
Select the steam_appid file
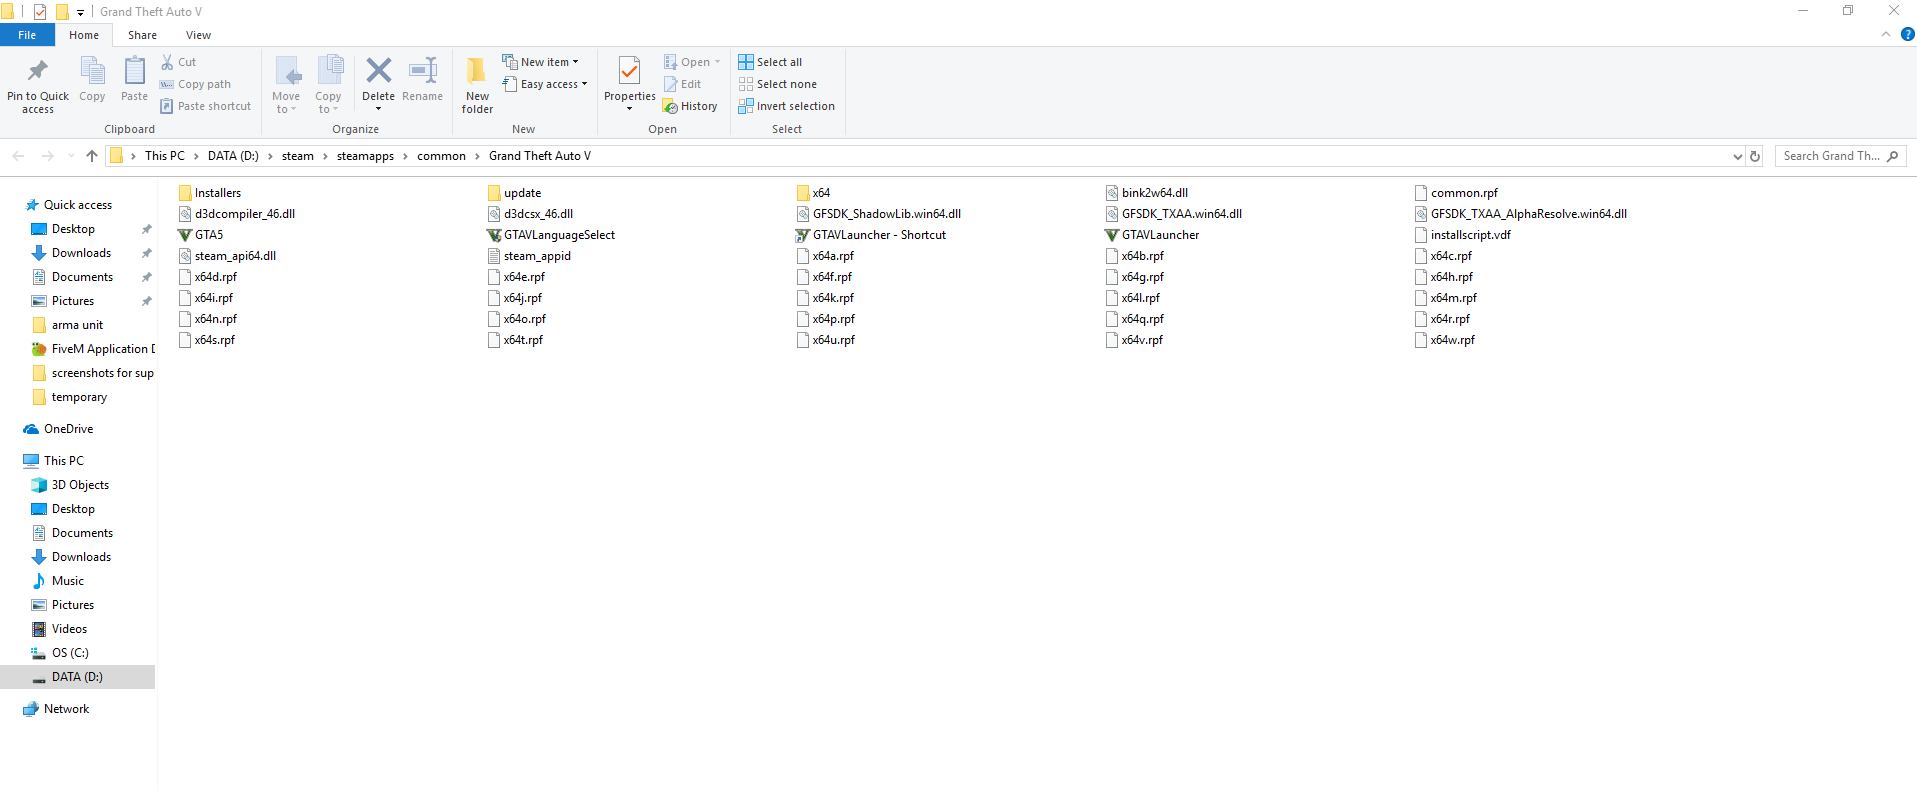[529, 256]
